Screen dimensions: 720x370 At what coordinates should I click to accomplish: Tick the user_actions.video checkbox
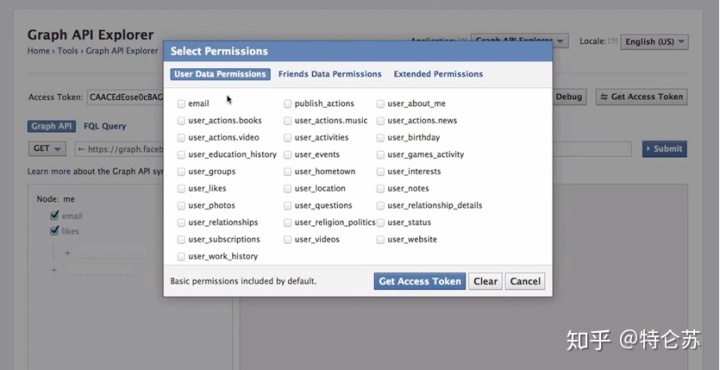(181, 138)
